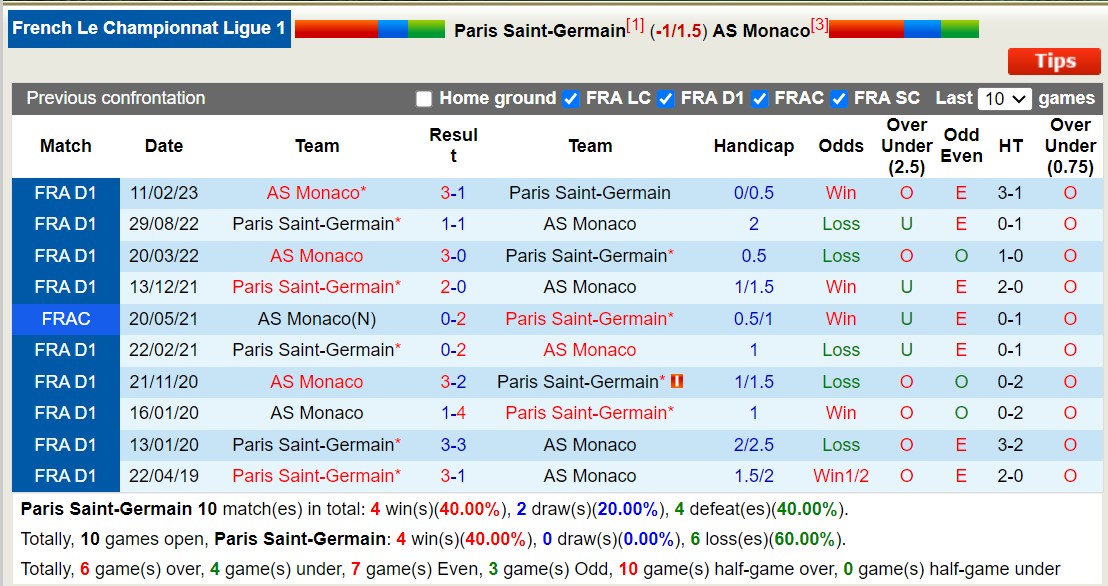Click the FRAC league label in the 20/05/21 row
The height and width of the screenshot is (586, 1108).
tap(65, 318)
